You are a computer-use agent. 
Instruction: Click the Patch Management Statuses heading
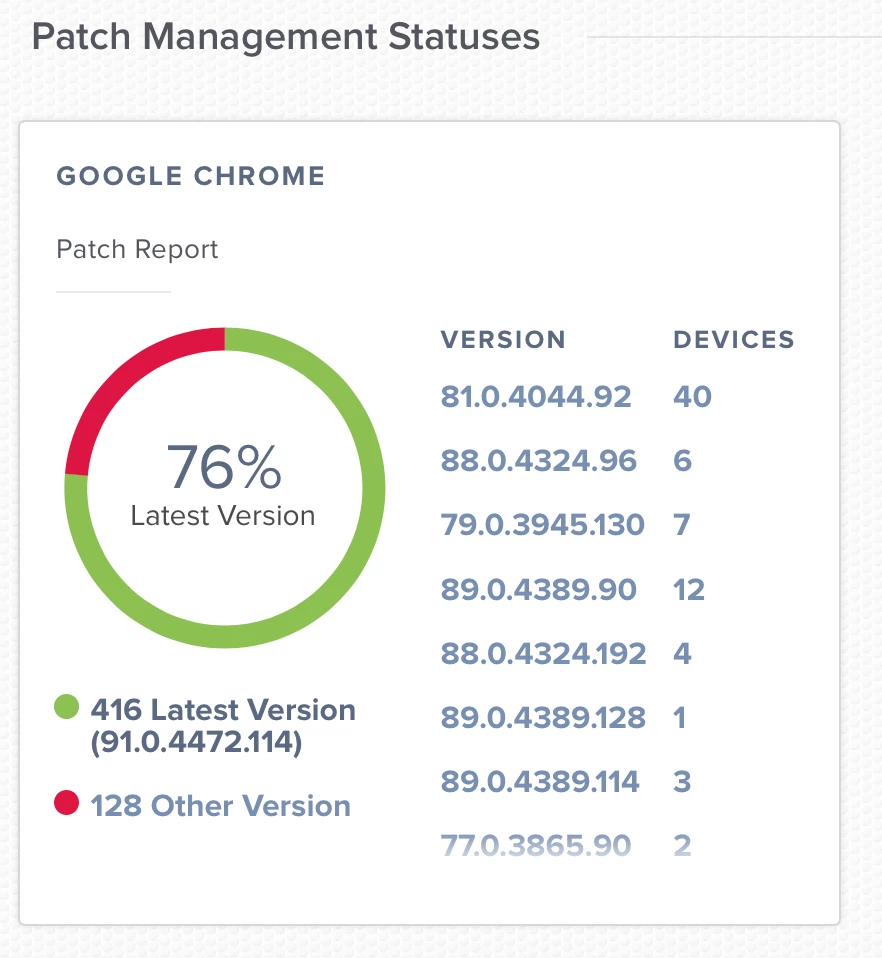[x=286, y=37]
